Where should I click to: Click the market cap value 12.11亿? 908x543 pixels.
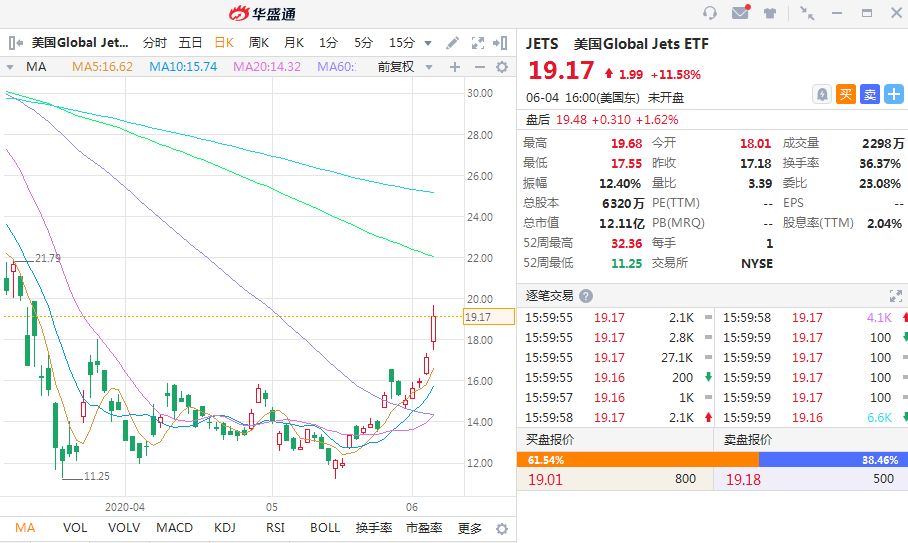click(622, 223)
